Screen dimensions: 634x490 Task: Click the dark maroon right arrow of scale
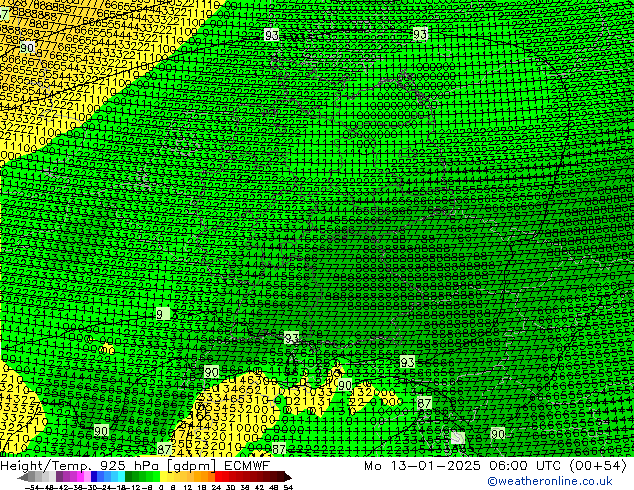point(288,477)
